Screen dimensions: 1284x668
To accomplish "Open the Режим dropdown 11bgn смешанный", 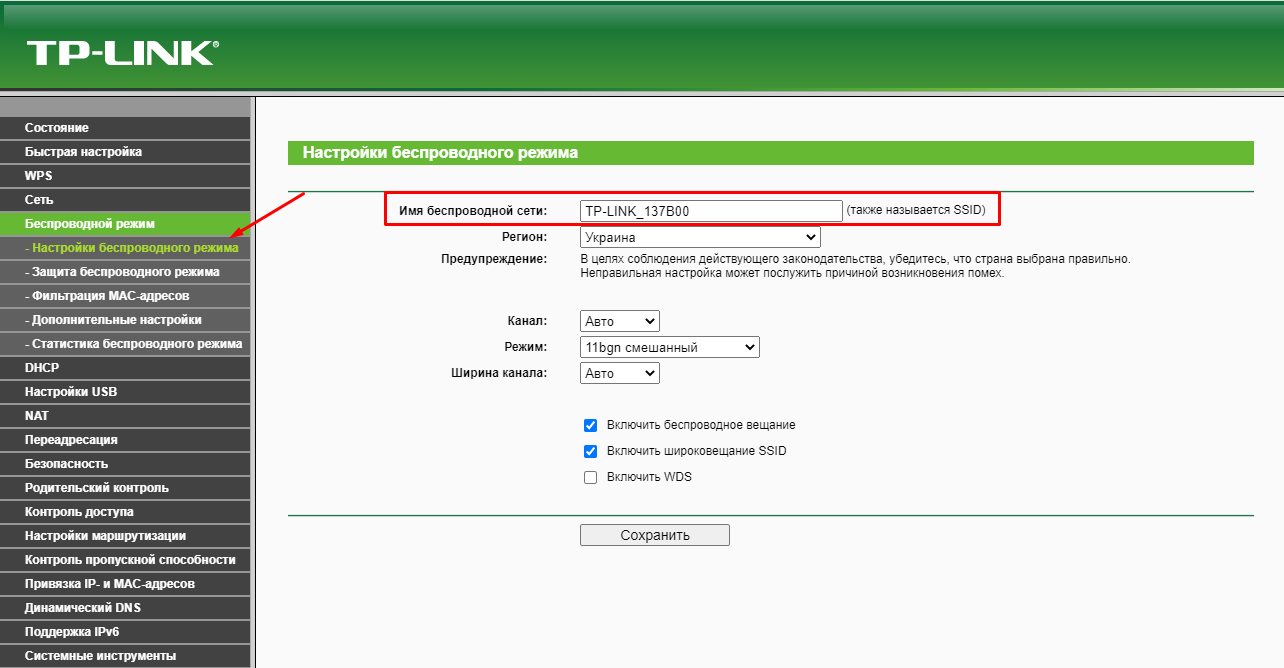I will 670,348.
